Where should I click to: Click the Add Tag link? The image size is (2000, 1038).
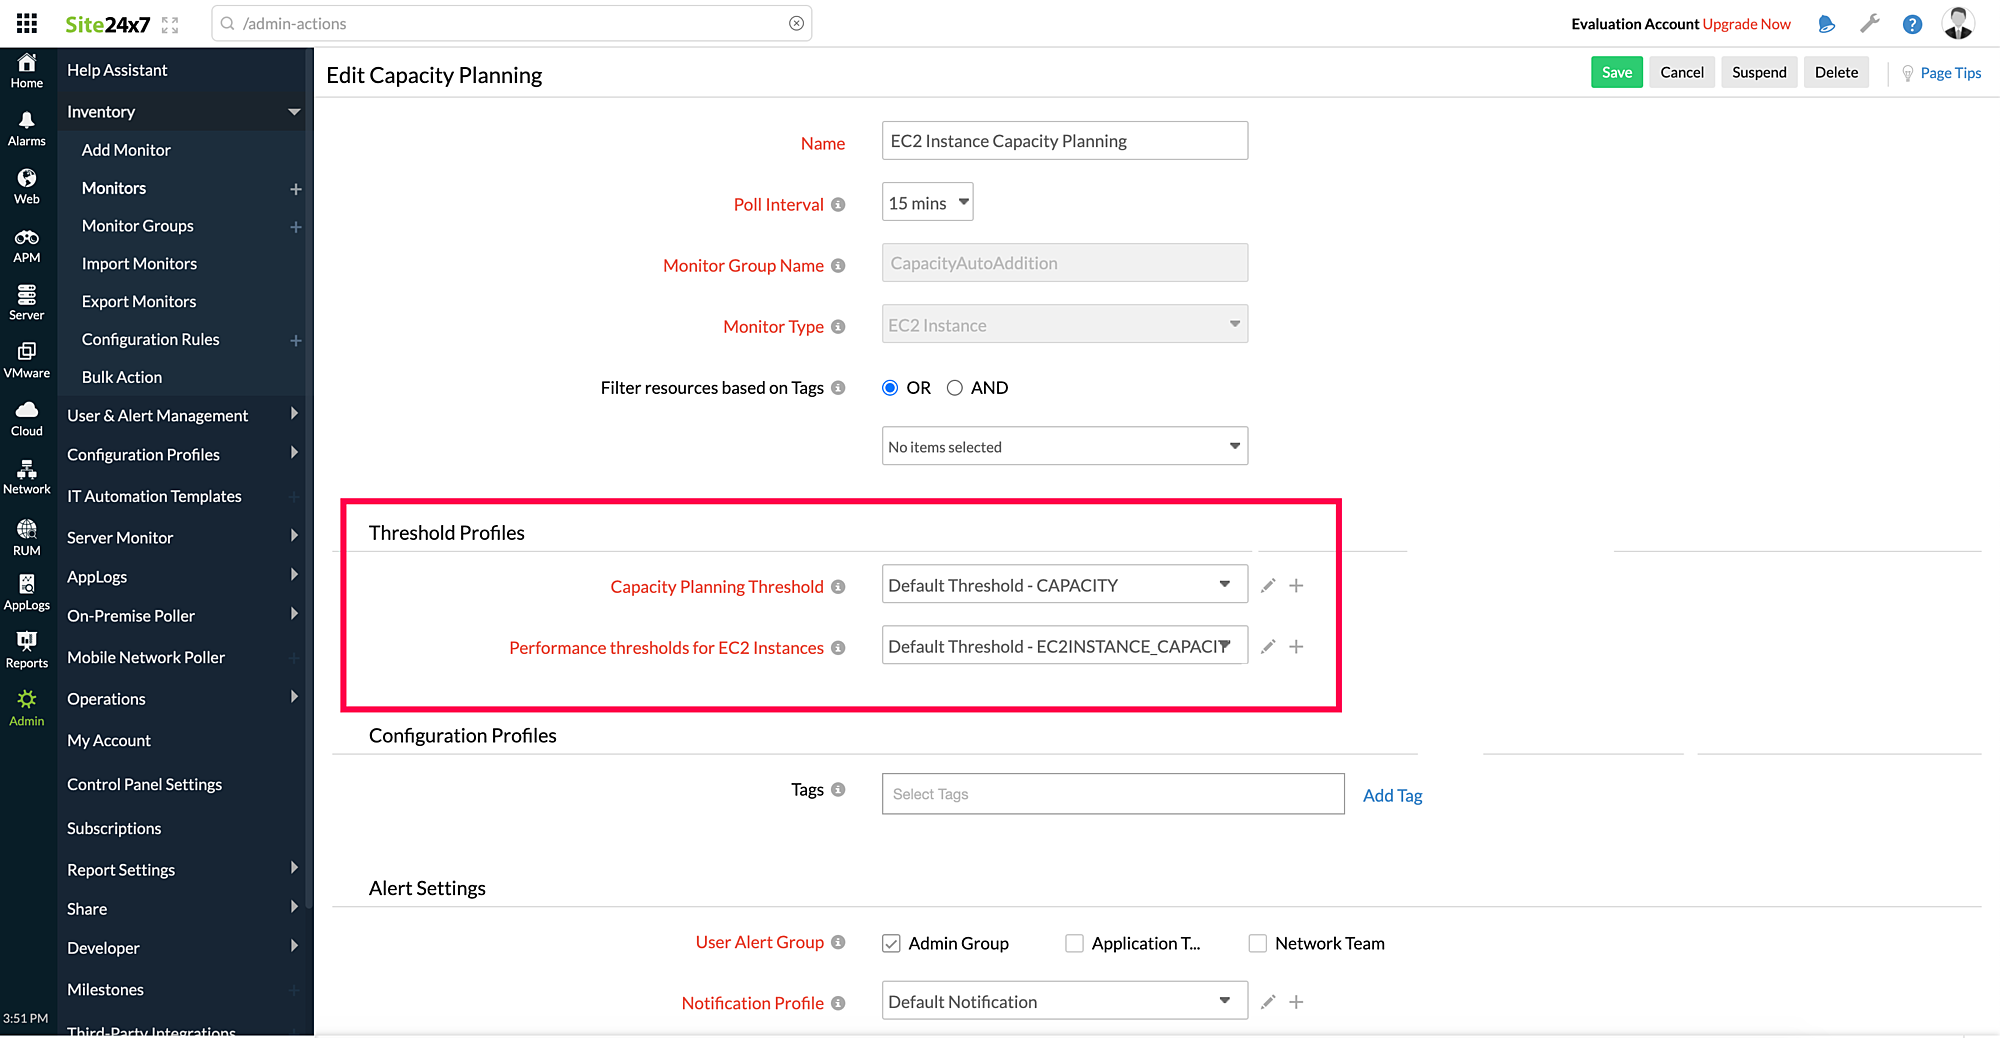1392,795
